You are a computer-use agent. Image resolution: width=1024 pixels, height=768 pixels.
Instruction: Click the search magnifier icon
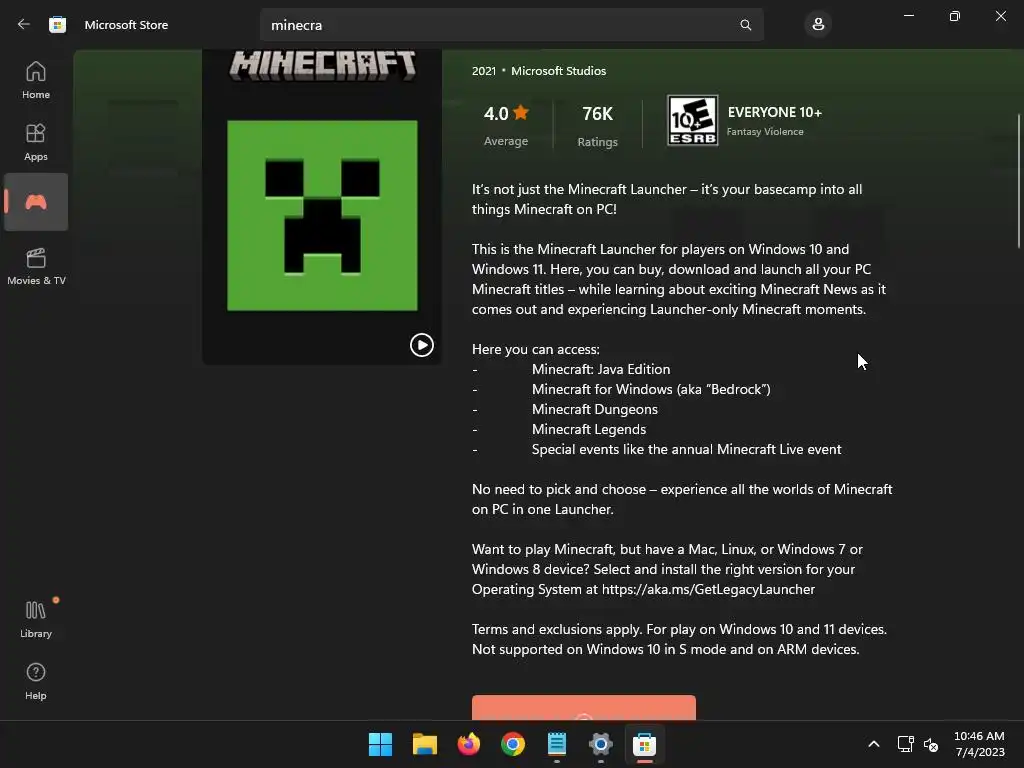point(745,25)
